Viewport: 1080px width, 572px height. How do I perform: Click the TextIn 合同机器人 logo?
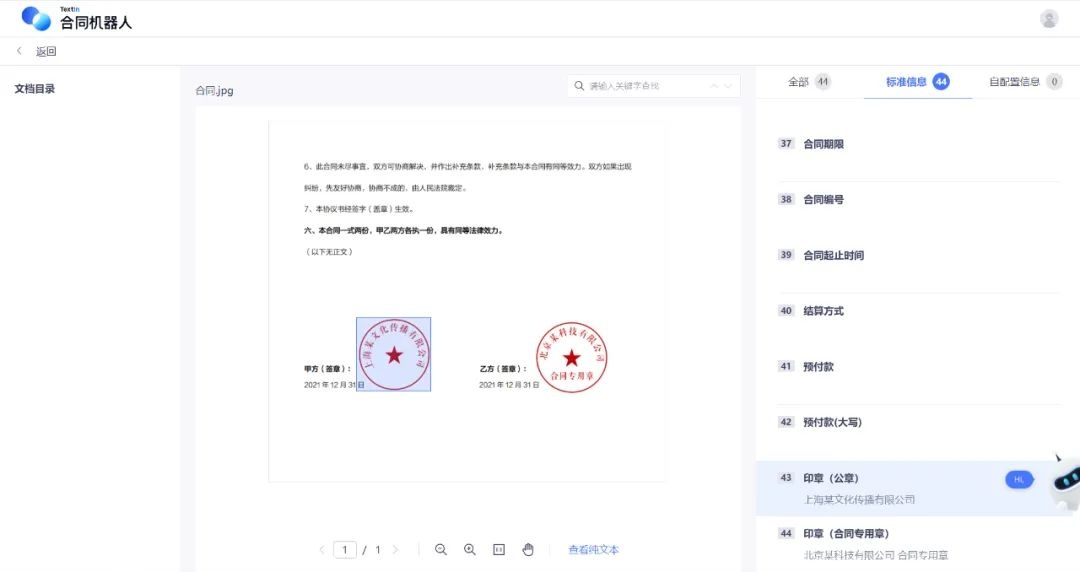[77, 18]
